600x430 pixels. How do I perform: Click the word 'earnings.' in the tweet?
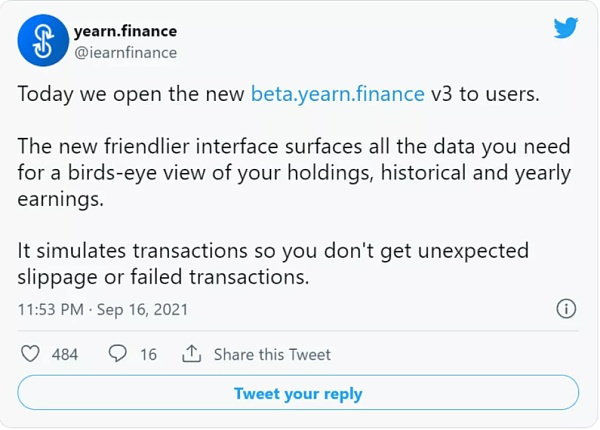click(61, 199)
